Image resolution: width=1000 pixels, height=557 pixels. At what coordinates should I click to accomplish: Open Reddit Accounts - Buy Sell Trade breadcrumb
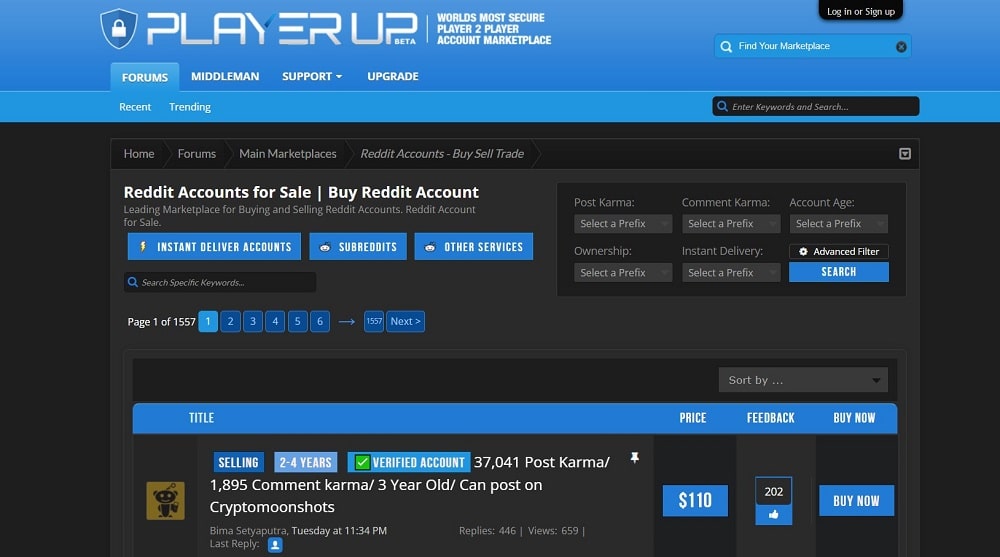[442, 154]
